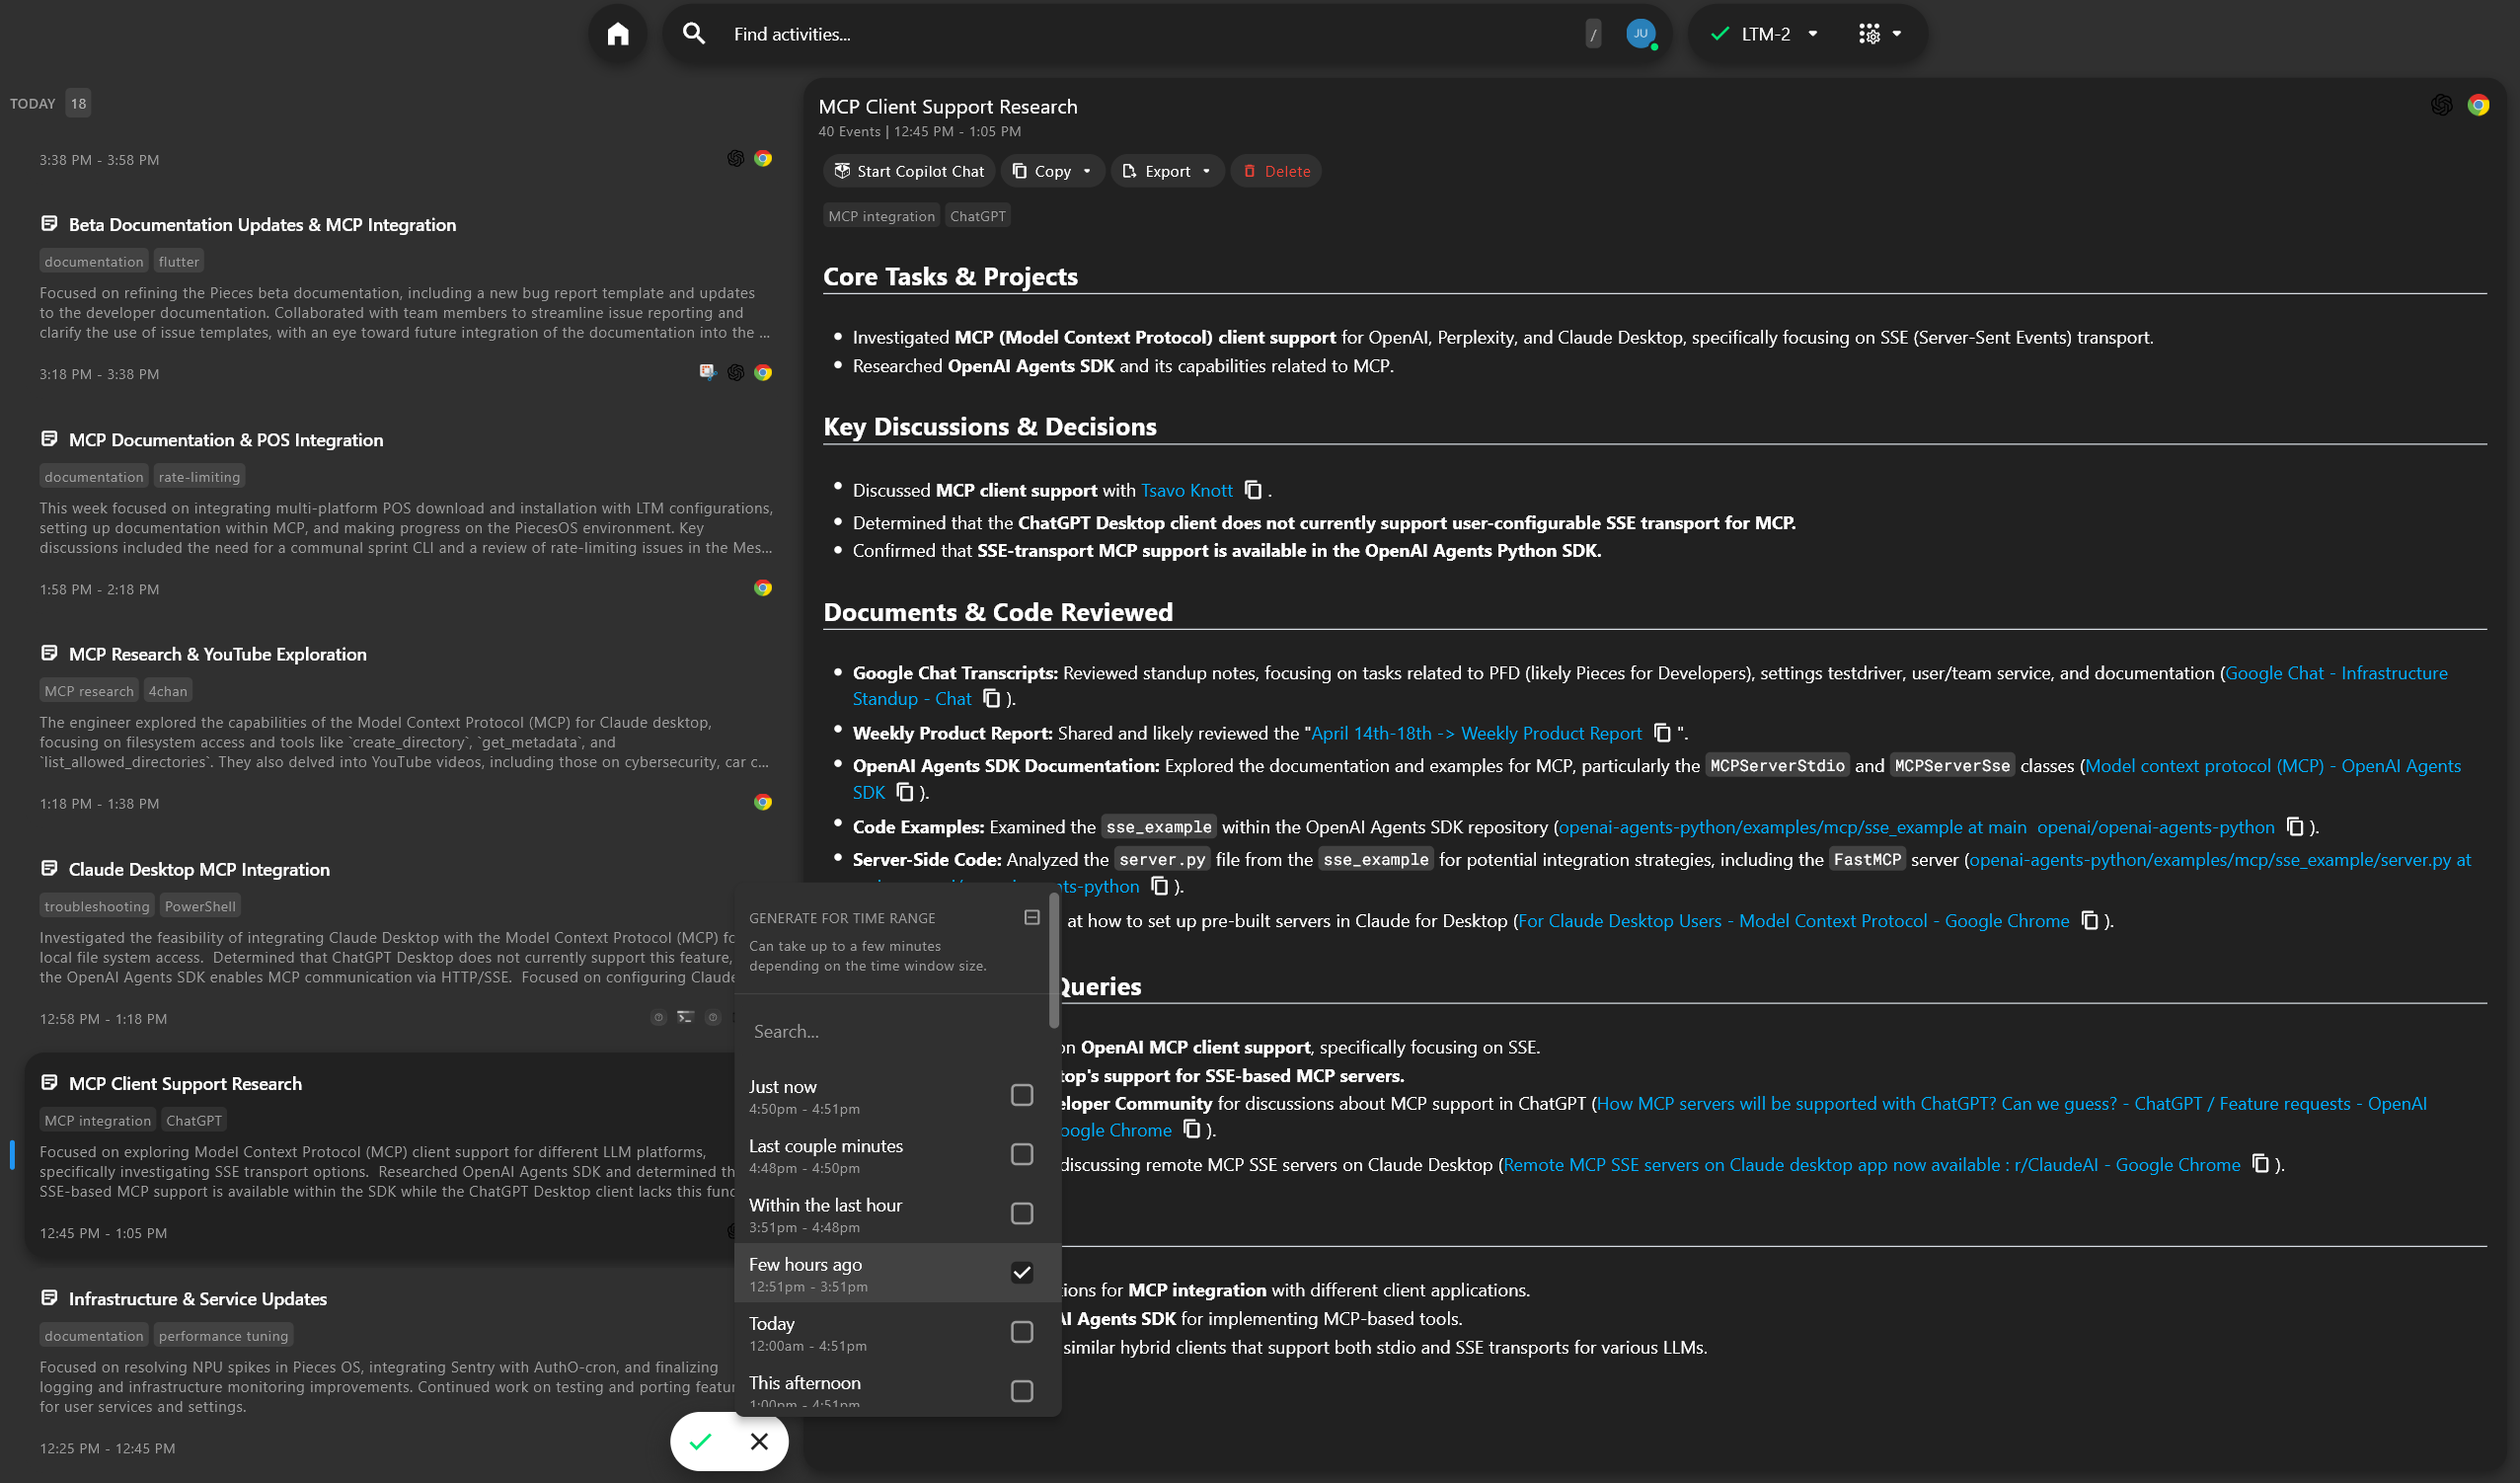Click the ChatGPT icon in summary header
Screen dimensions: 2520x1483
coord(2441,105)
